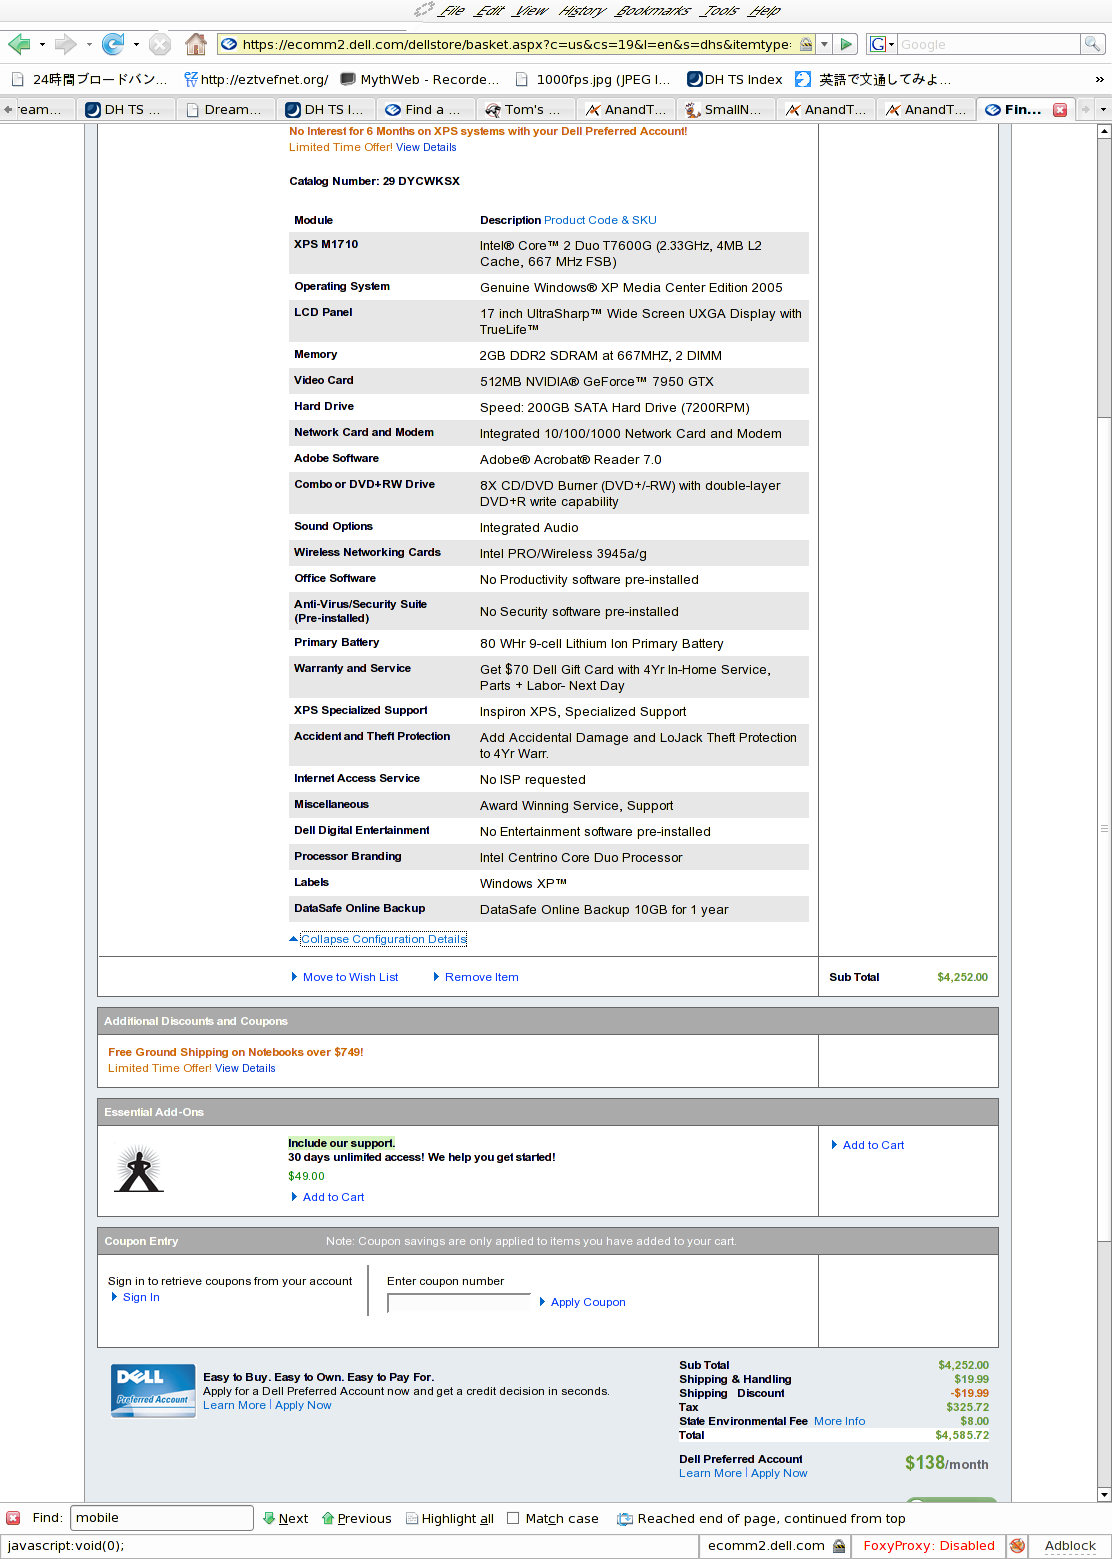Viewport: 1112px width, 1559px height.
Task: Show more bookmarks with the » chevron
Action: coord(1099,79)
